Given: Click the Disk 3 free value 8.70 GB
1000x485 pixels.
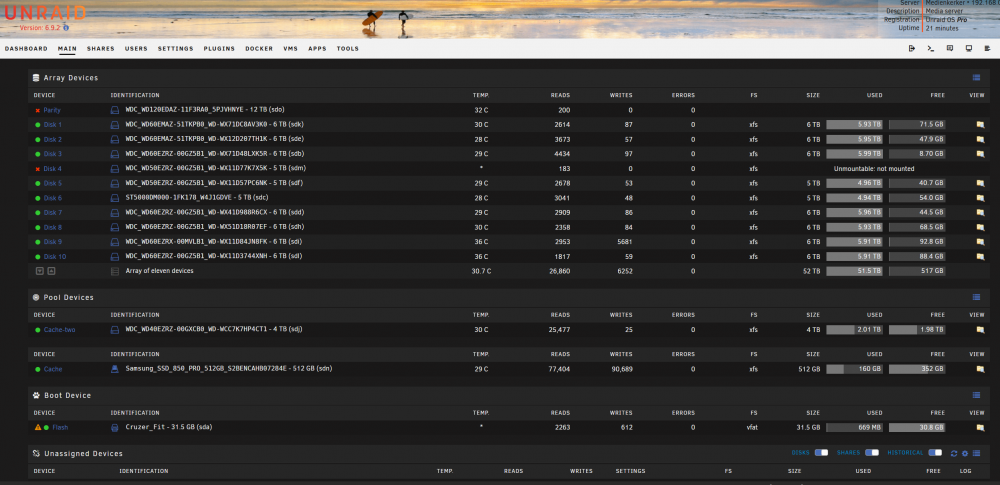Looking at the screenshot, I should tap(917, 154).
